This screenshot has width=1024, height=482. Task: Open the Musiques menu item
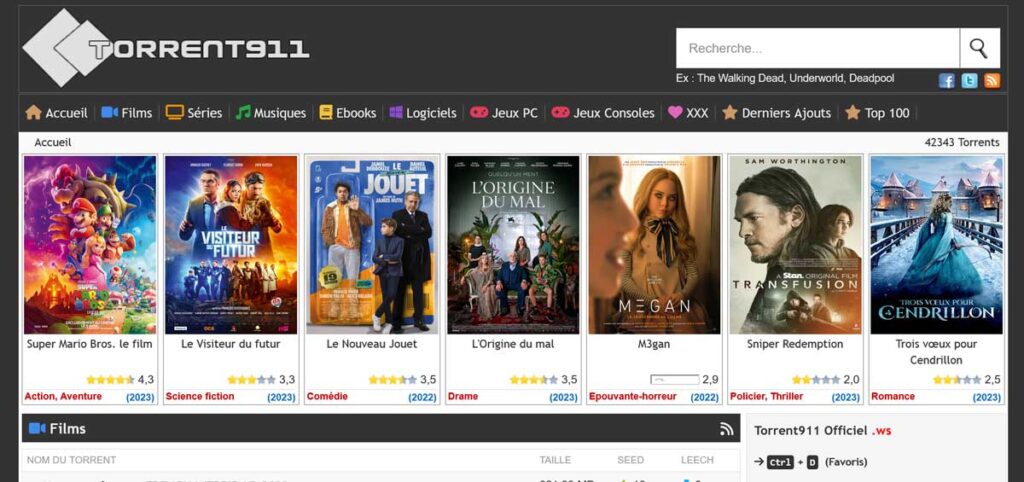click(280, 113)
